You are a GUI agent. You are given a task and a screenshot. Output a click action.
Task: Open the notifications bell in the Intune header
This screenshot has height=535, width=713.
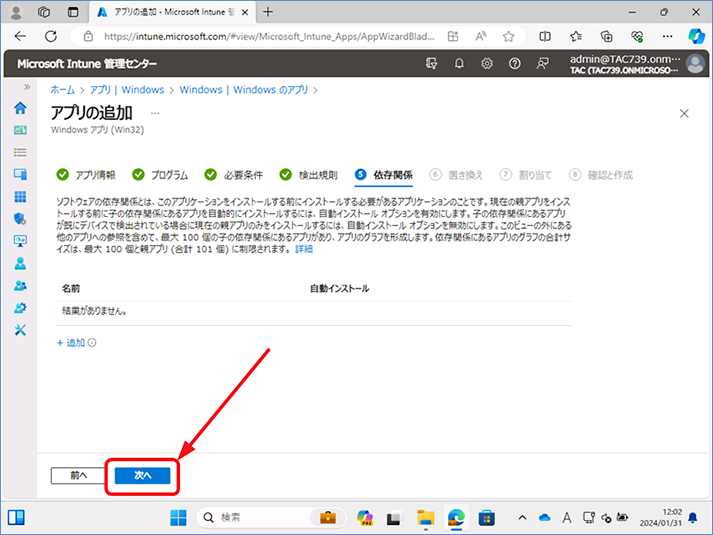459,64
